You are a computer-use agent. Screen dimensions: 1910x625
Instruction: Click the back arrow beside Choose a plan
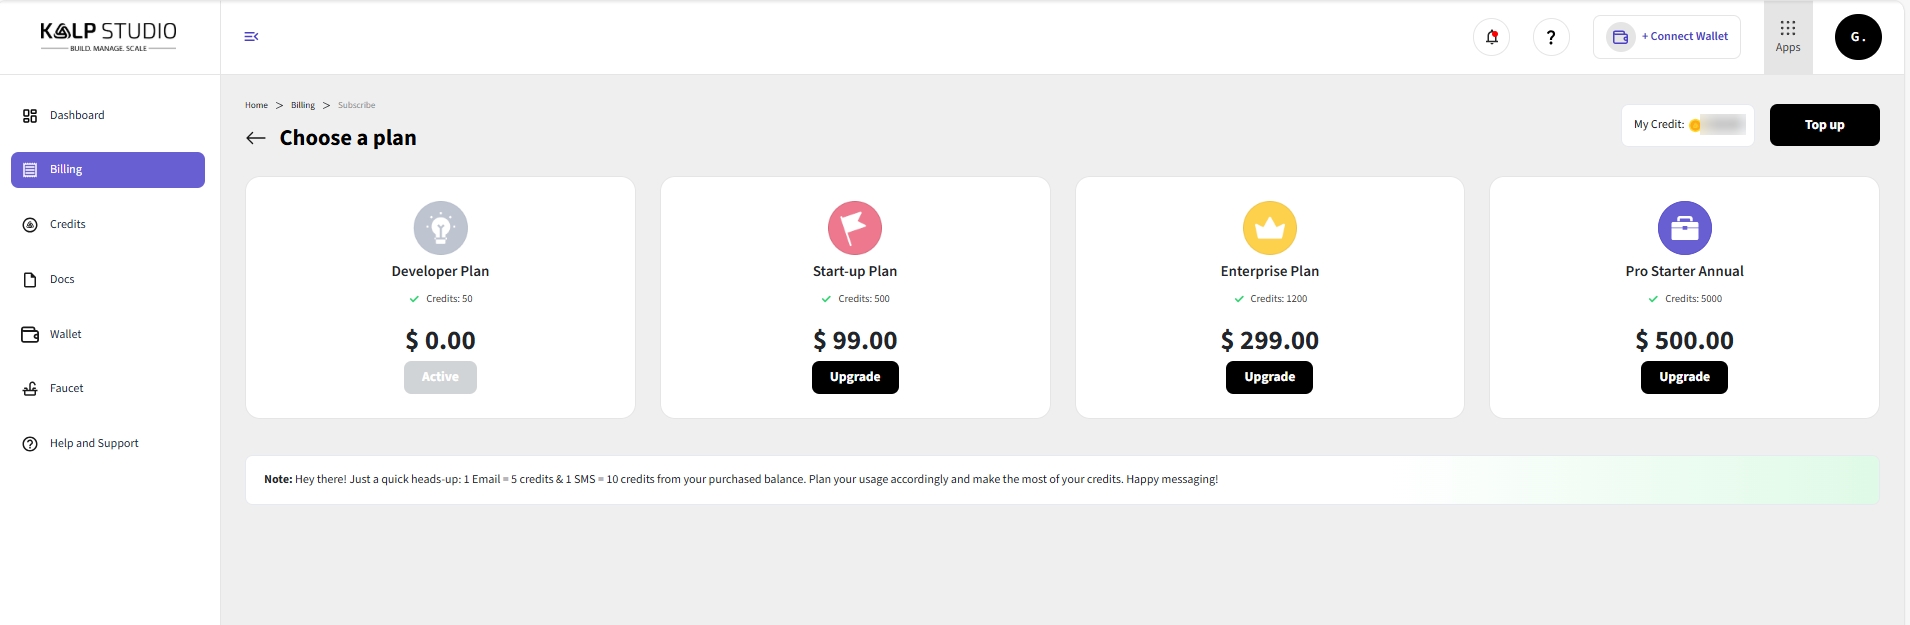pyautogui.click(x=256, y=138)
